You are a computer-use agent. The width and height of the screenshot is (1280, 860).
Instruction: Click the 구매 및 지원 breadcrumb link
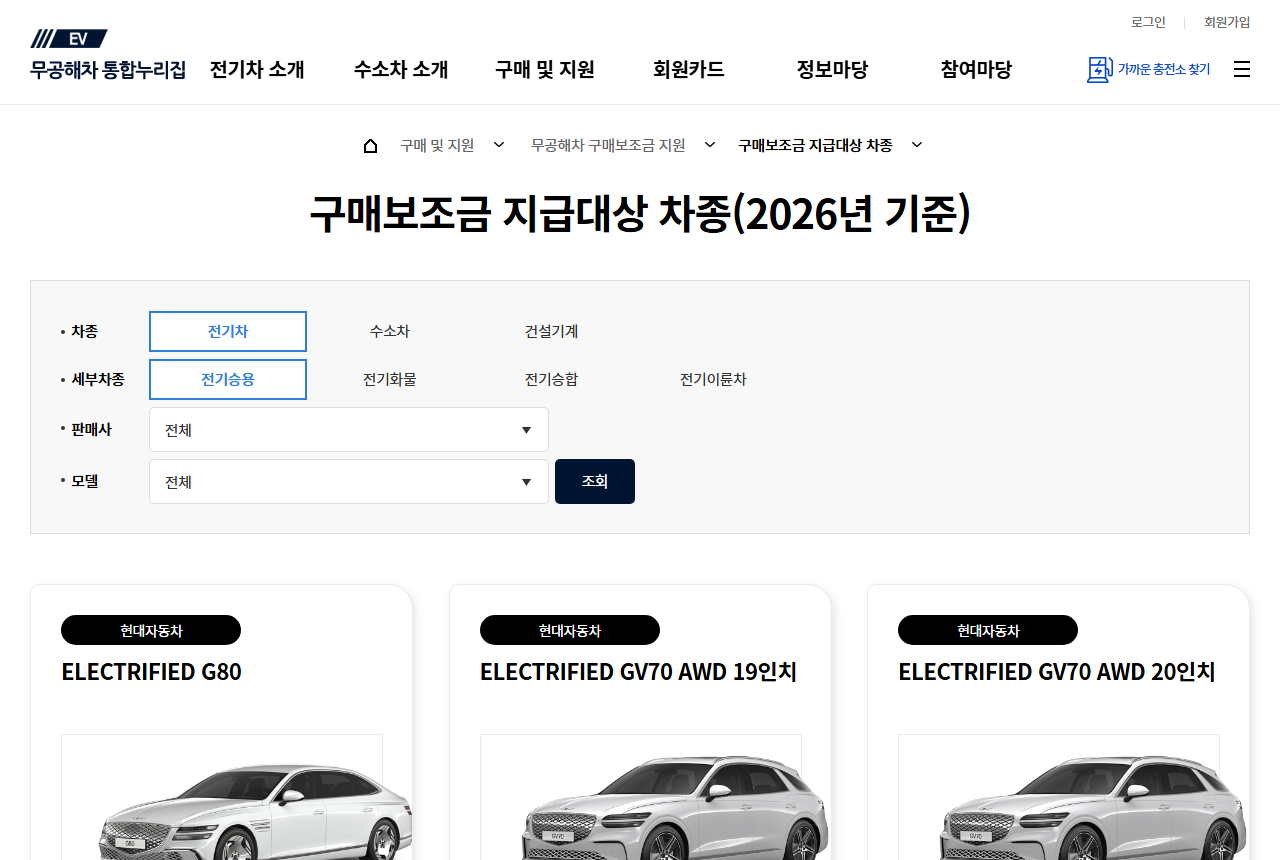point(437,145)
